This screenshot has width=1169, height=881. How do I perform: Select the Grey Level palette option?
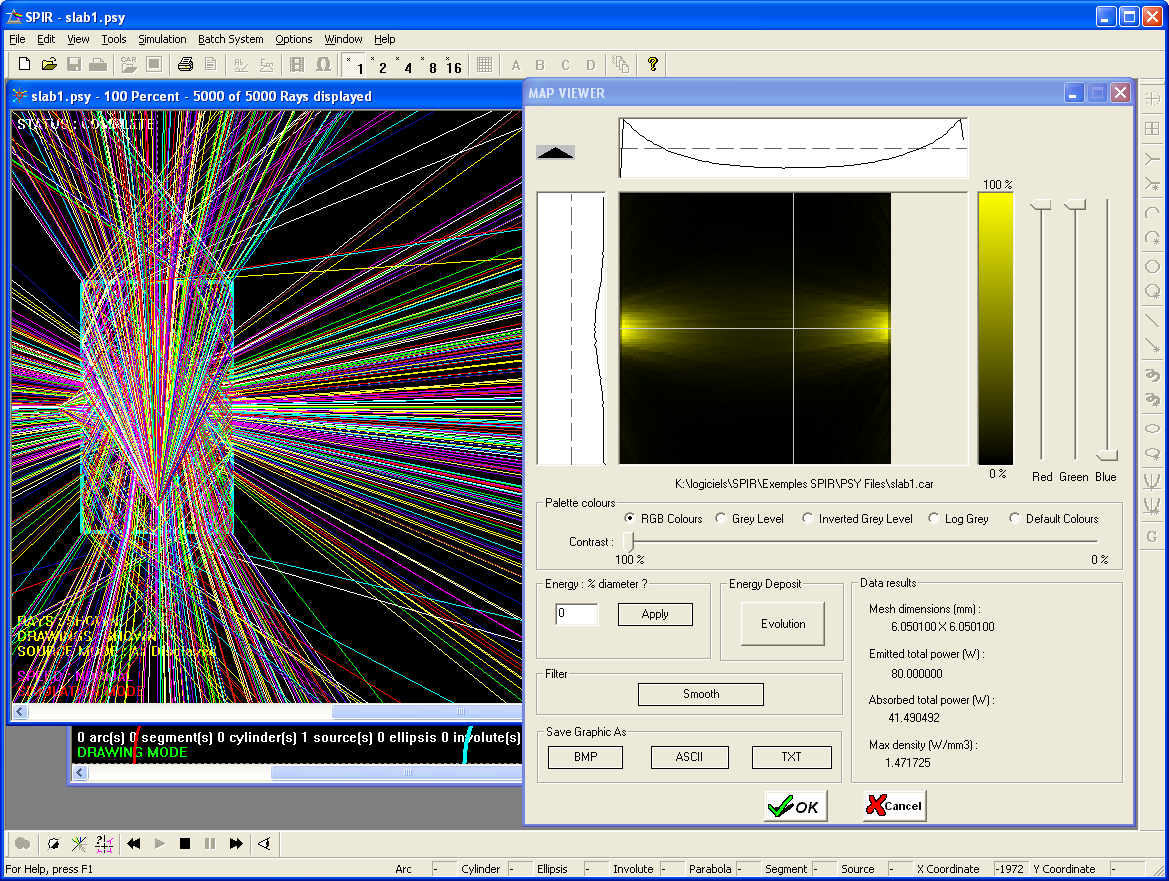(723, 519)
